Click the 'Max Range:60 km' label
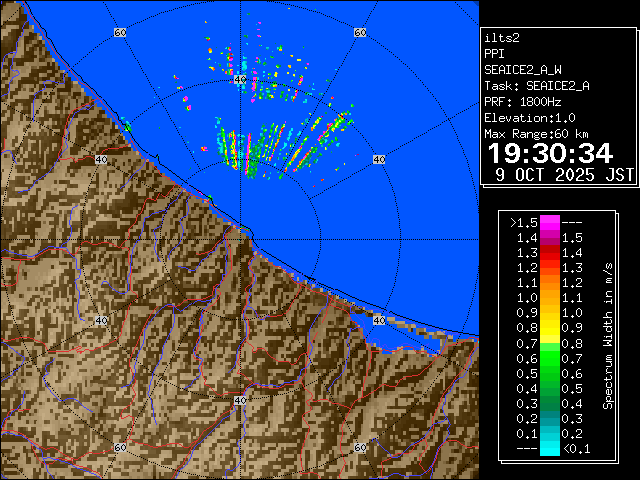Screen dimensions: 640x480 (x=536, y=134)
